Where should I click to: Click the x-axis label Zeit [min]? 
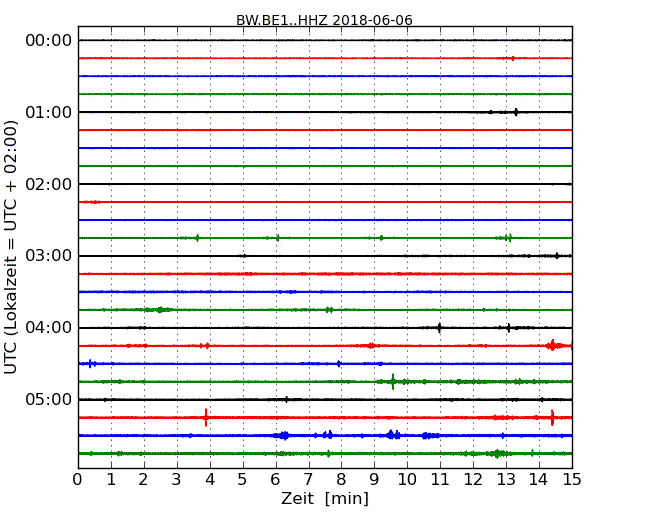tap(325, 498)
